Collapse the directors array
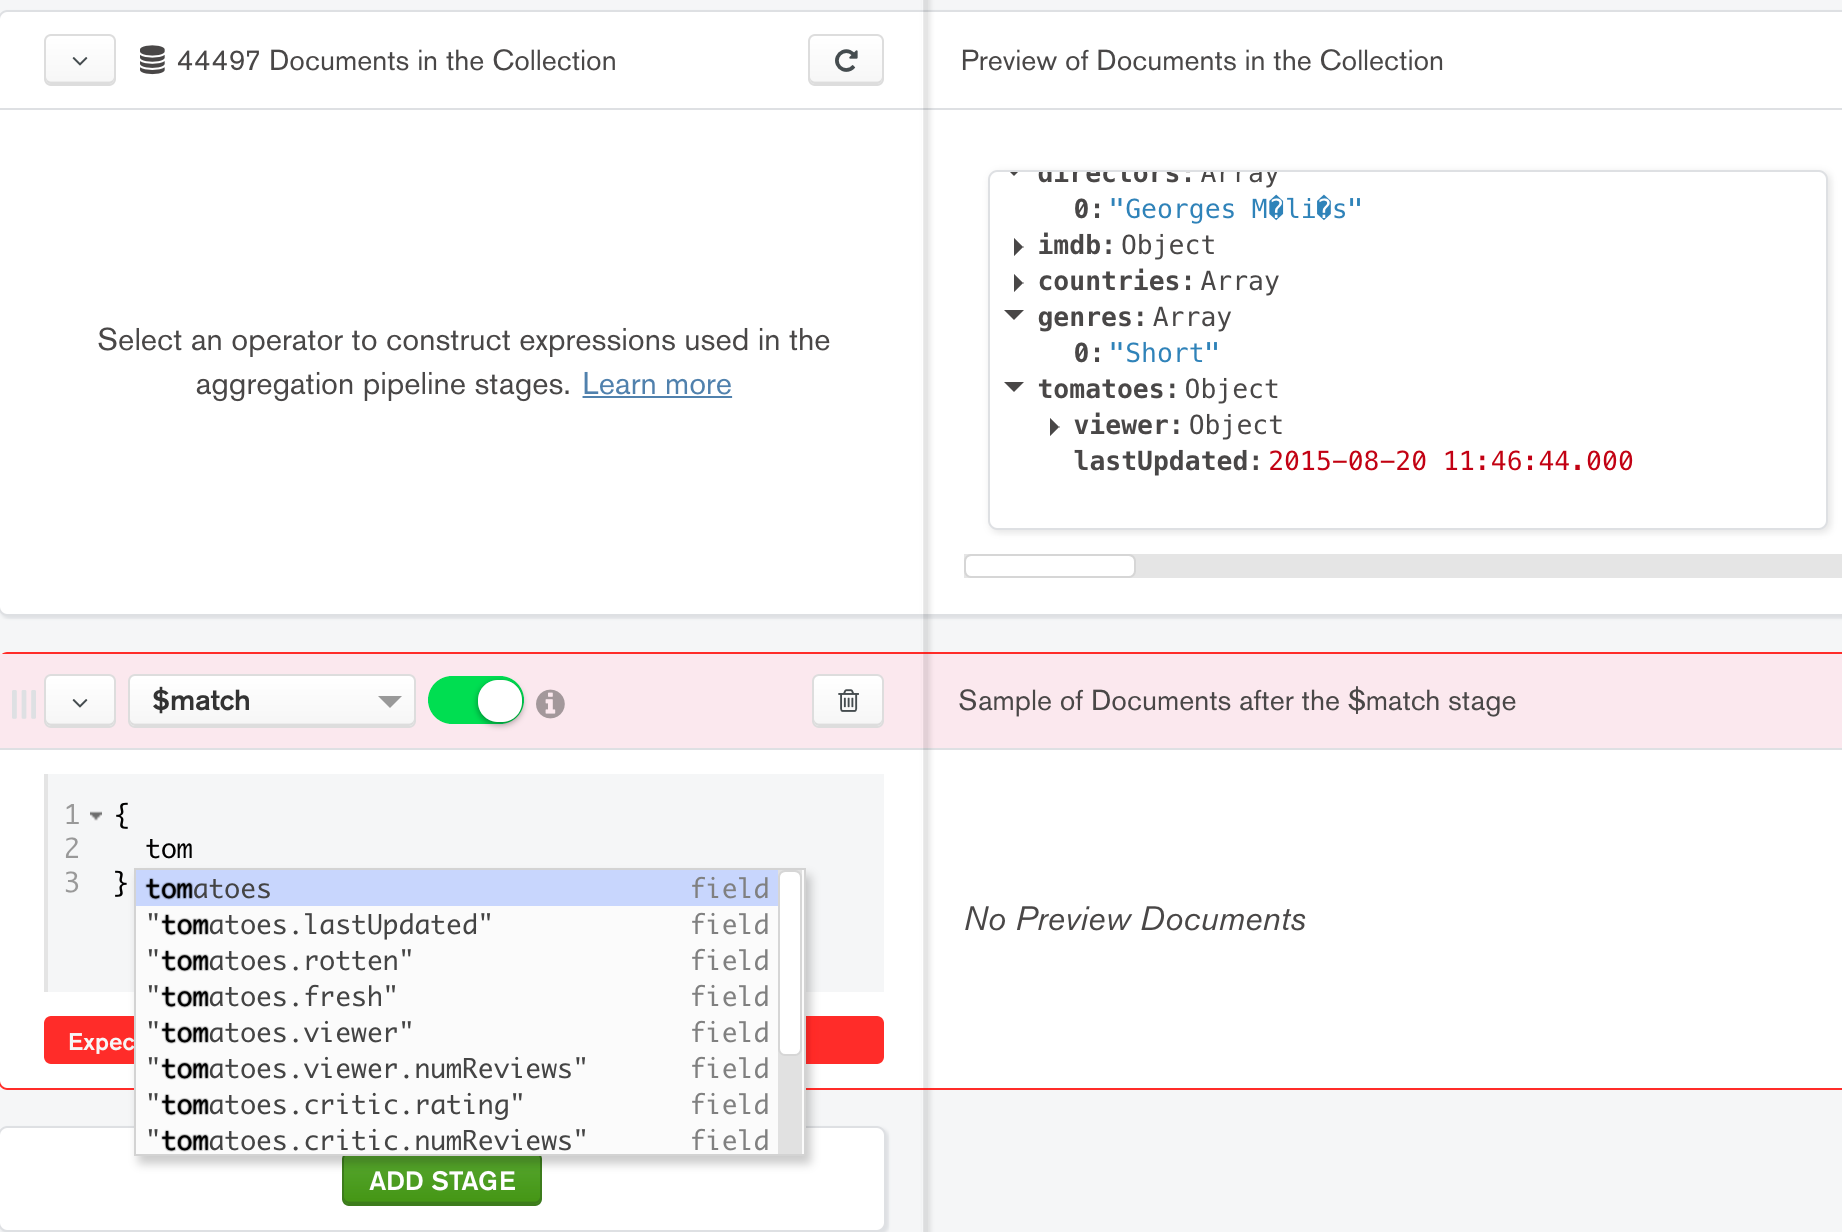Screen dimensions: 1842x1232 coord(1013,174)
